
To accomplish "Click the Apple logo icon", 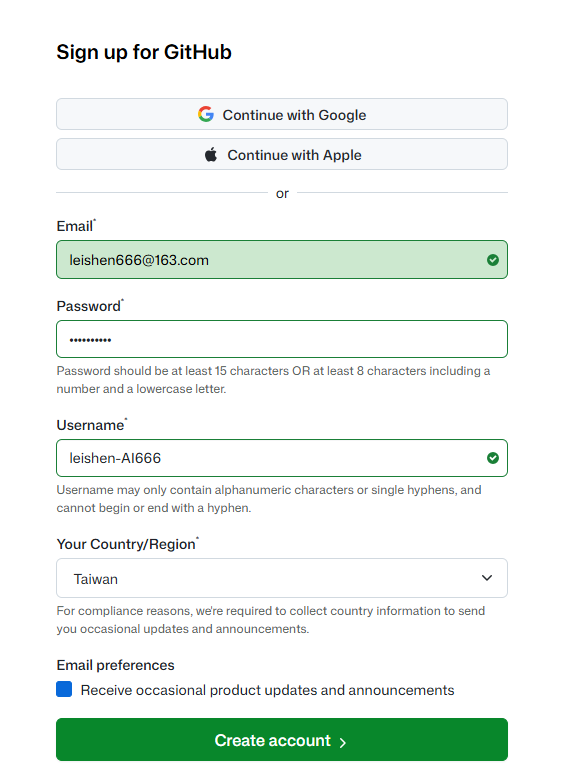I will [x=211, y=155].
